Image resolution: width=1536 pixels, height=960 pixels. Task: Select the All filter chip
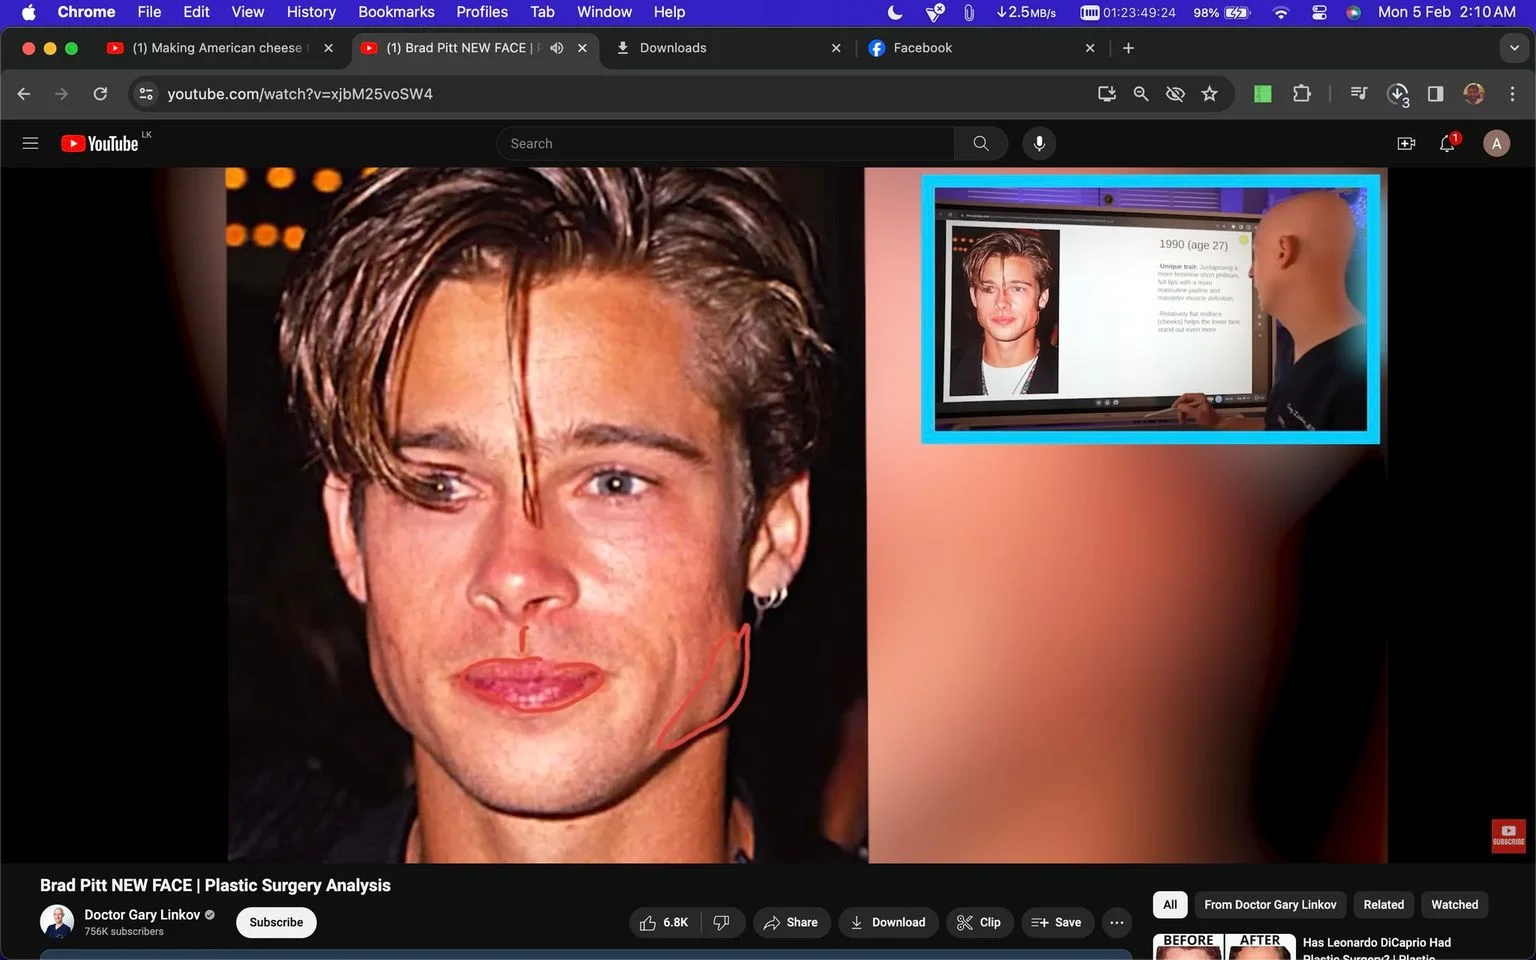tap(1170, 904)
